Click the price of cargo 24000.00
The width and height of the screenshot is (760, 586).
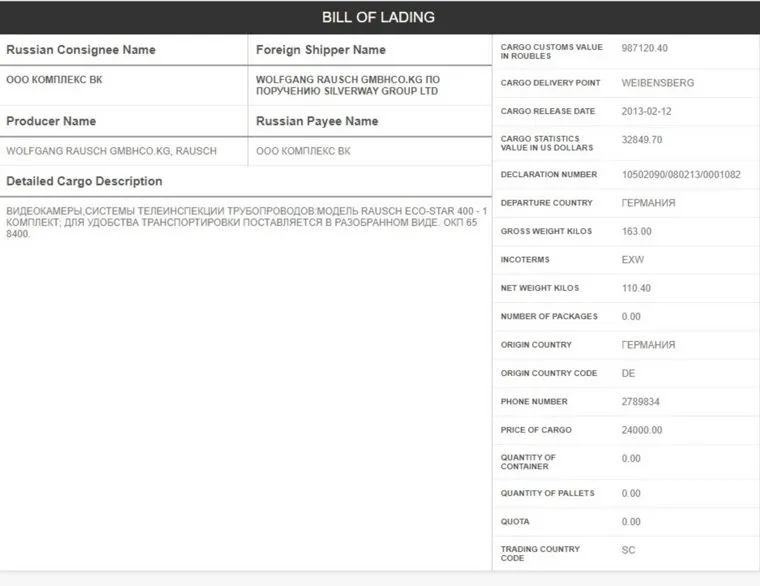point(641,430)
